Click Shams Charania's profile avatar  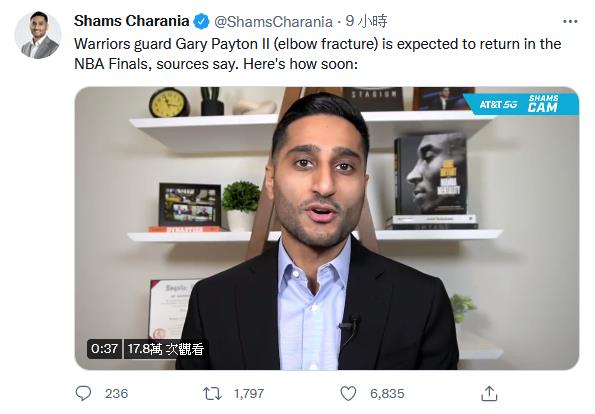point(38,35)
